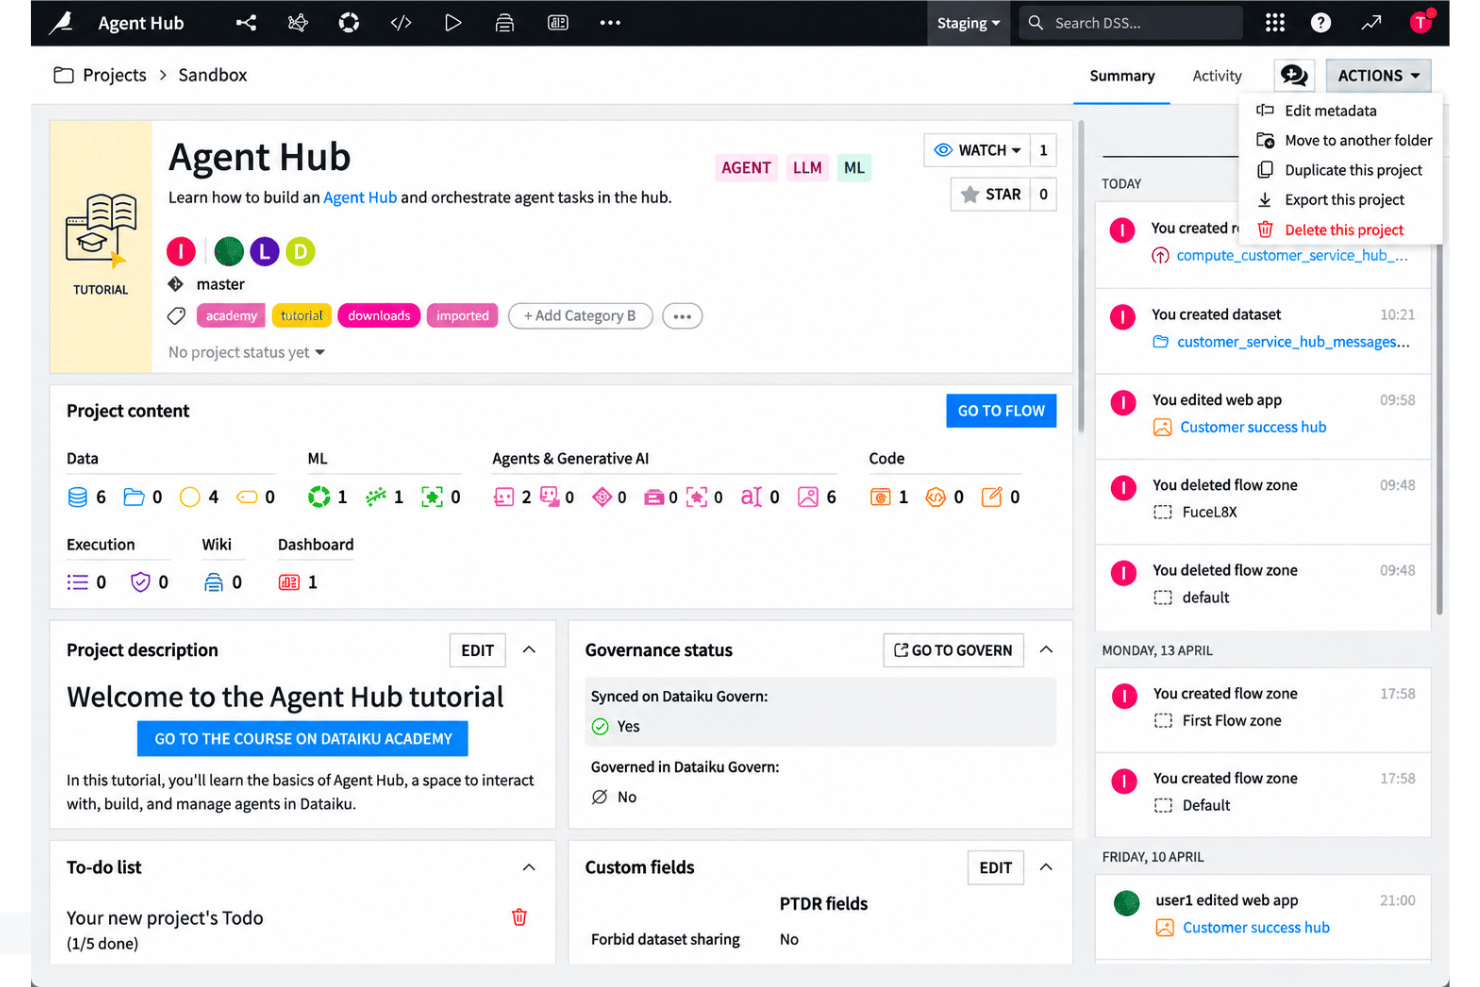This screenshot has width=1480, height=987.
Task: Collapse the Governance status panel
Action: 1046,650
